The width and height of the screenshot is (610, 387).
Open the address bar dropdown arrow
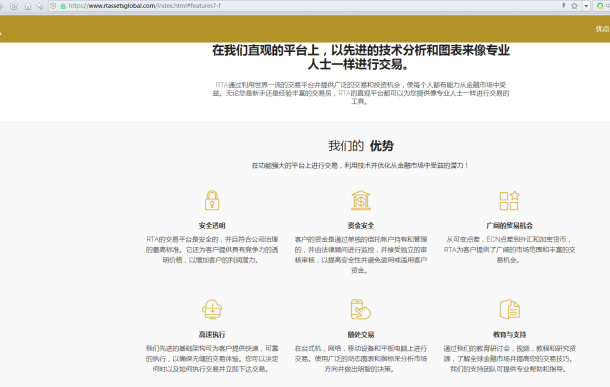click(x=586, y=6)
